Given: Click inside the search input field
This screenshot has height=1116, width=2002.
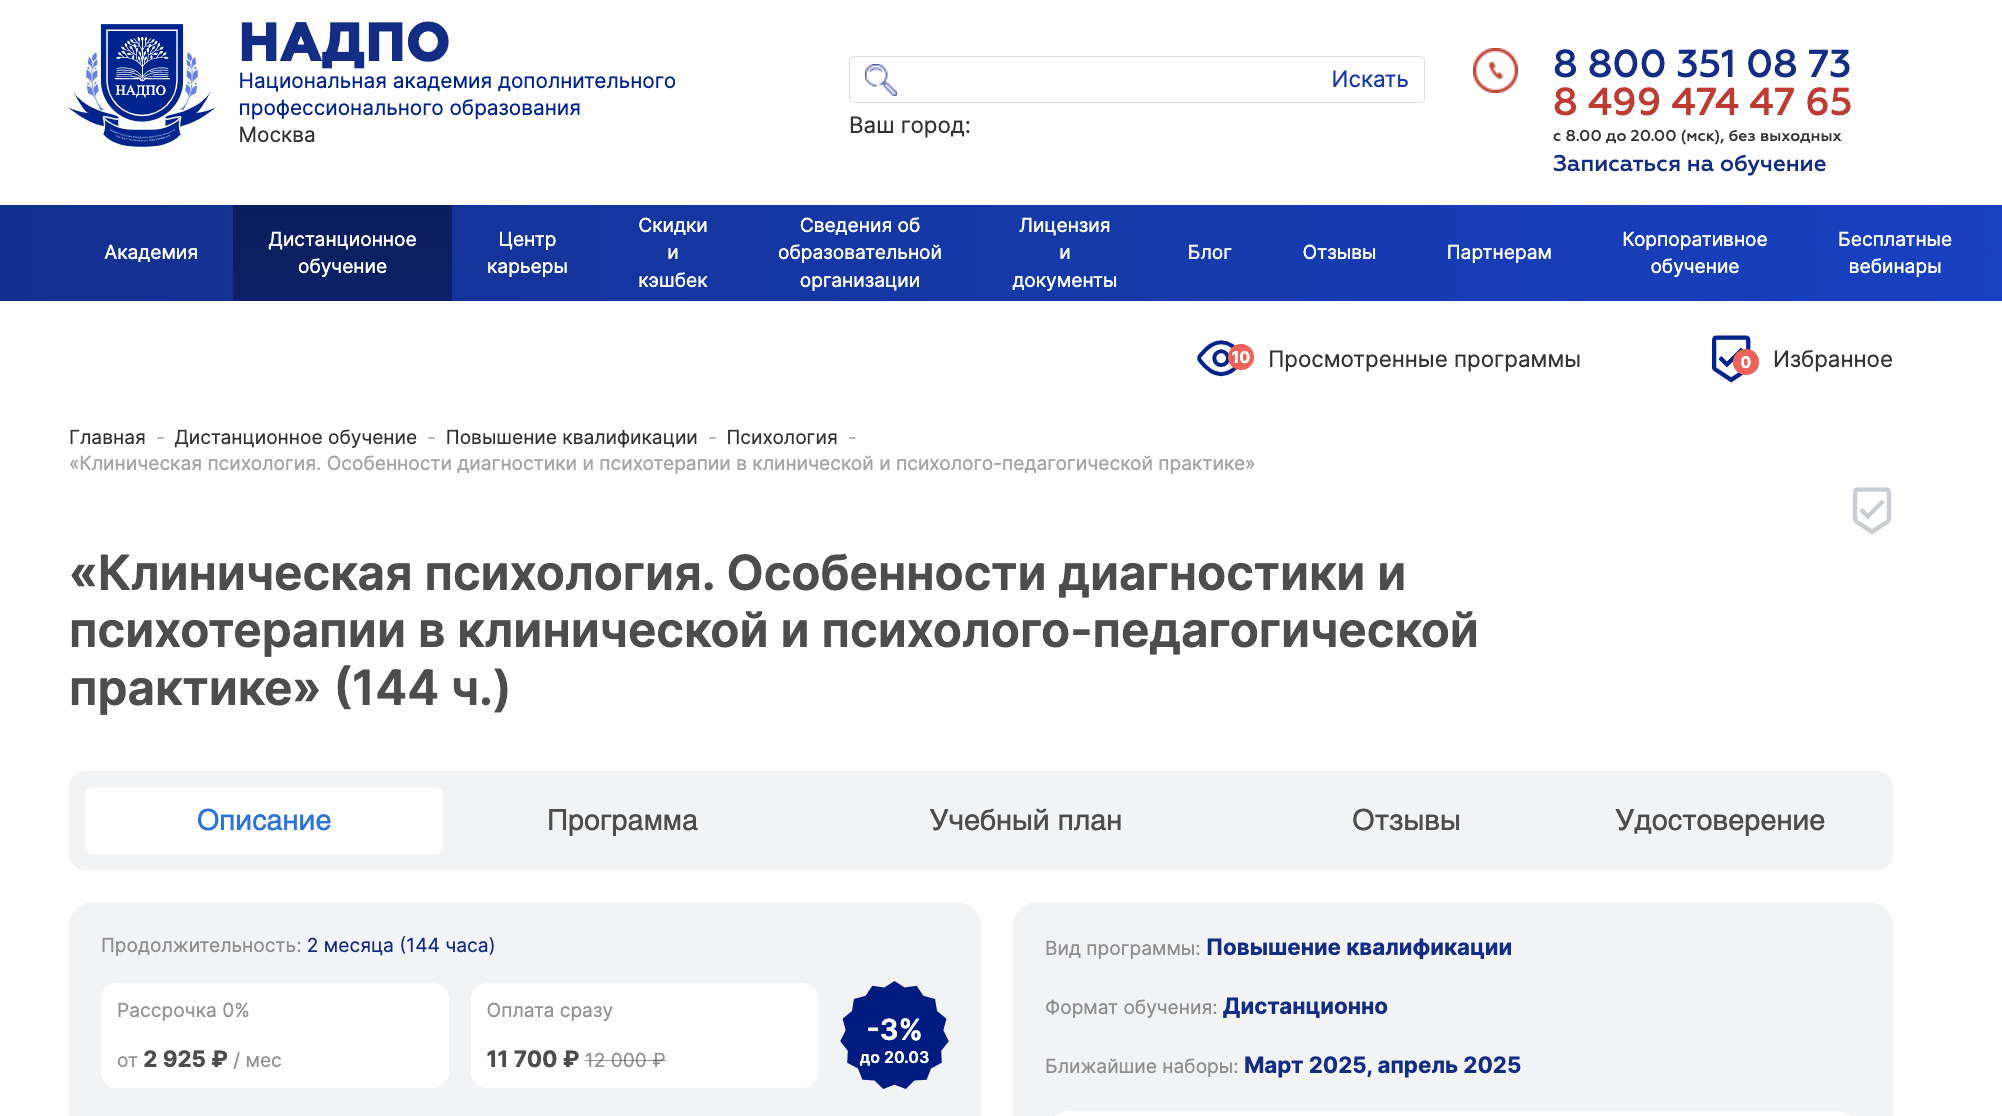Looking at the screenshot, I should (1100, 78).
